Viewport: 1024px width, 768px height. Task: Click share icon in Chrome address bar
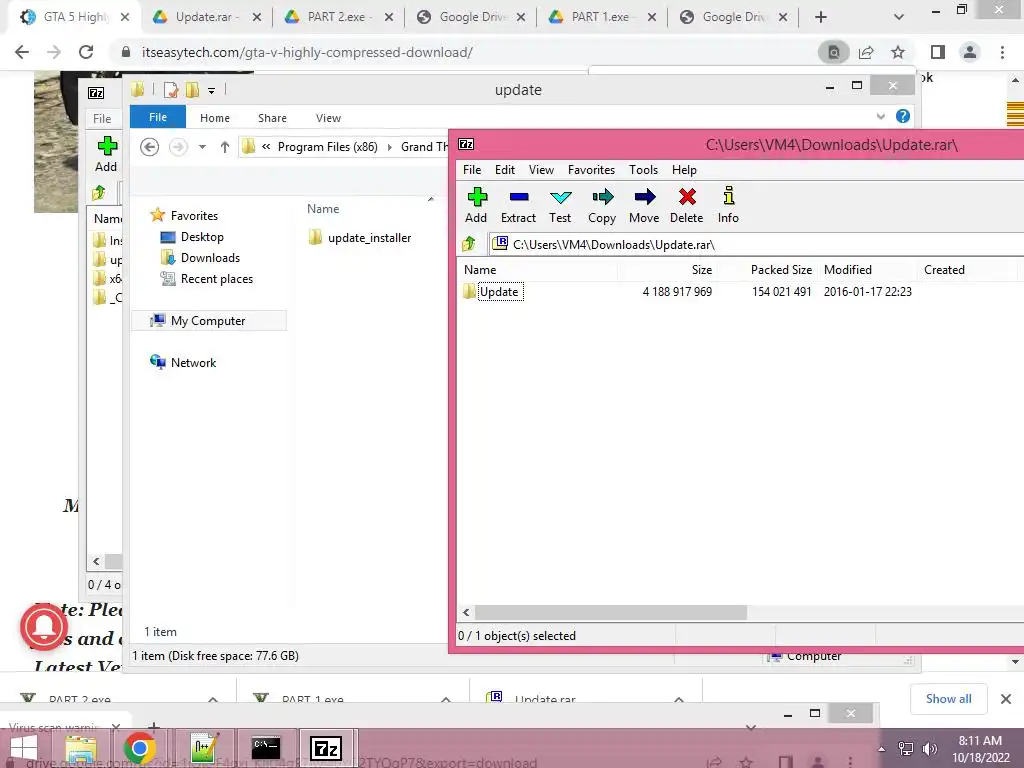point(866,52)
